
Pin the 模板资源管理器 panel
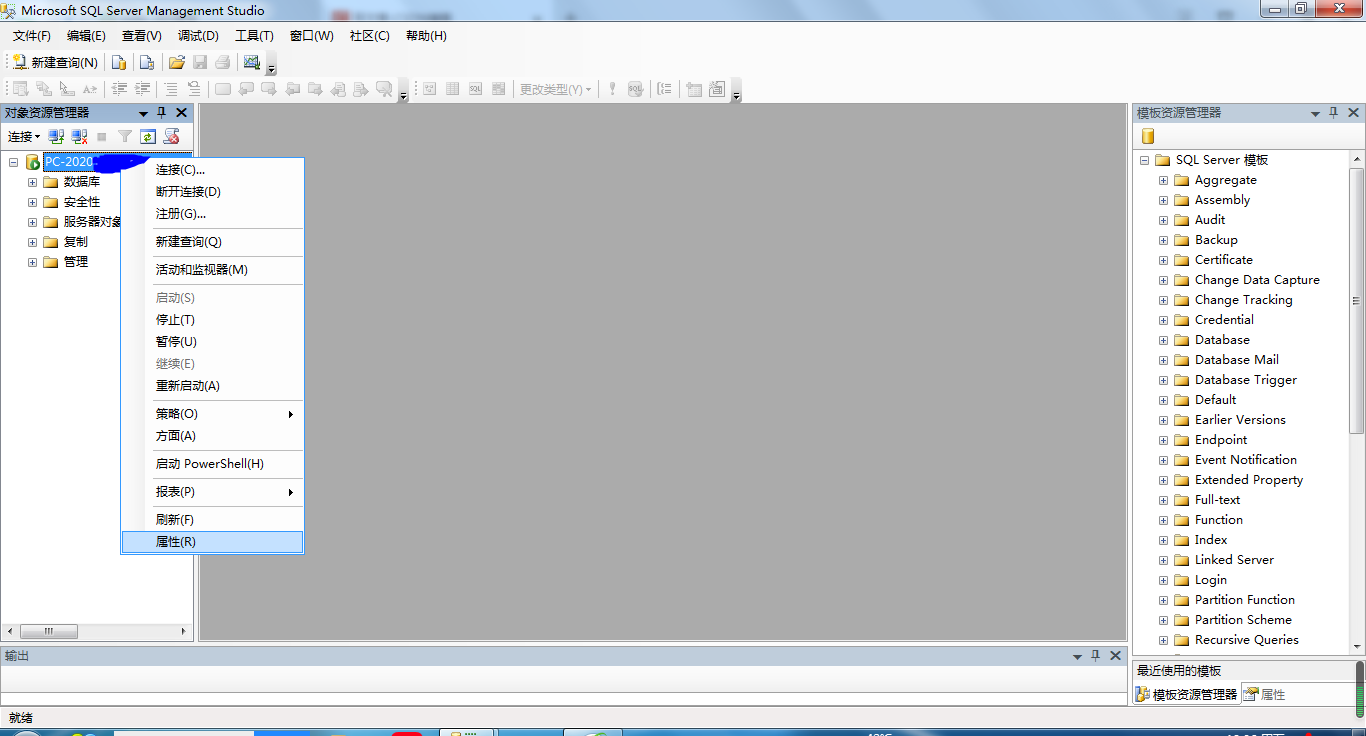(x=1334, y=113)
